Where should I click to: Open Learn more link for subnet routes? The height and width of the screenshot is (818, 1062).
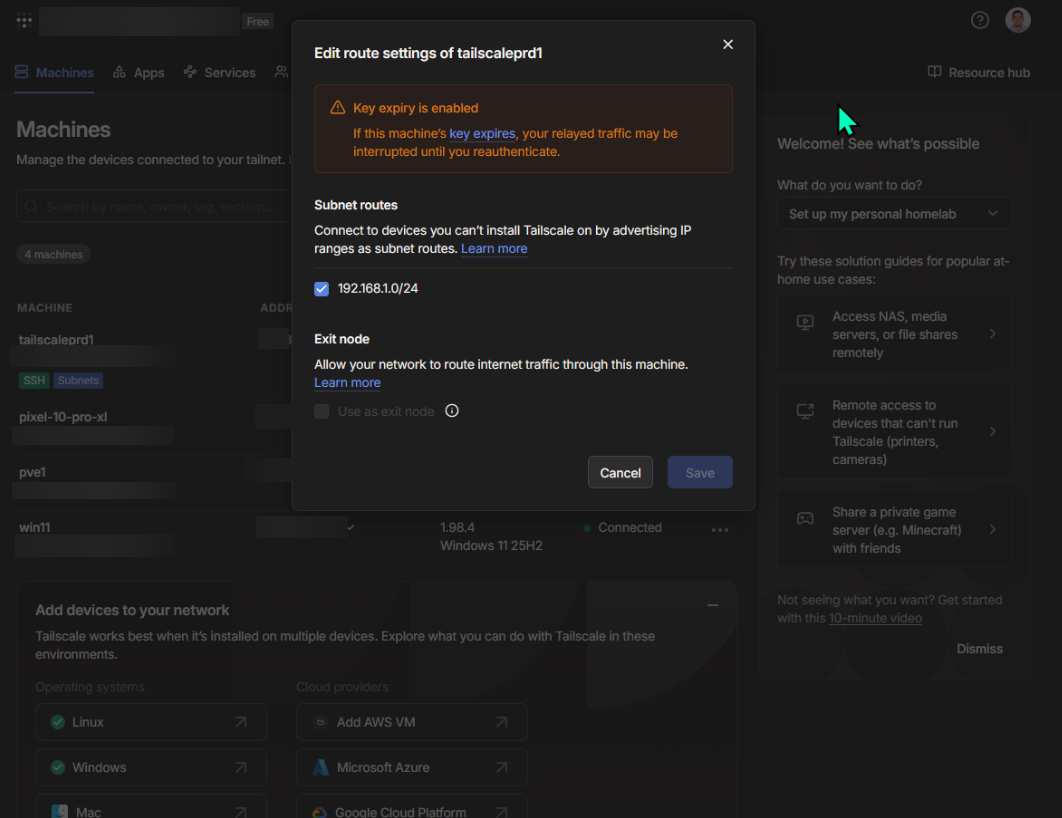pos(494,249)
